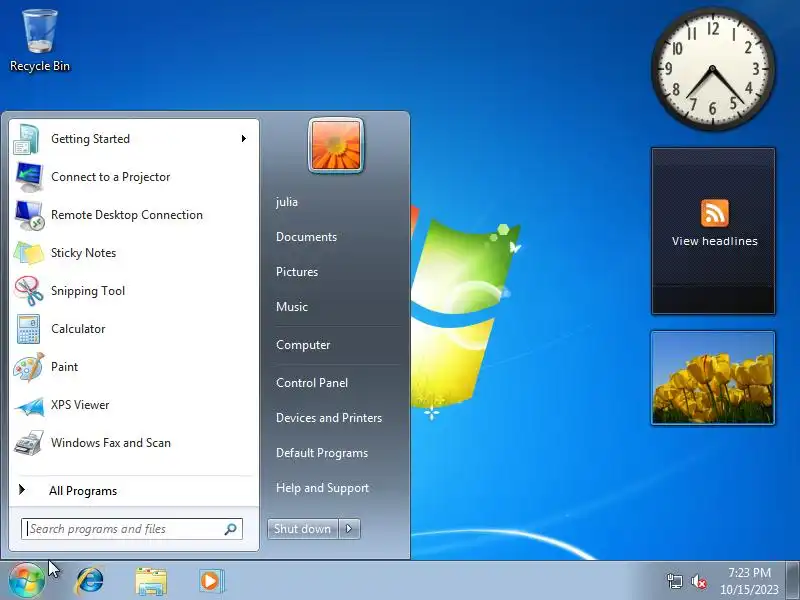Click the Windows Fax and Scan icon
This screenshot has width=800, height=600.
pyautogui.click(x=29, y=443)
